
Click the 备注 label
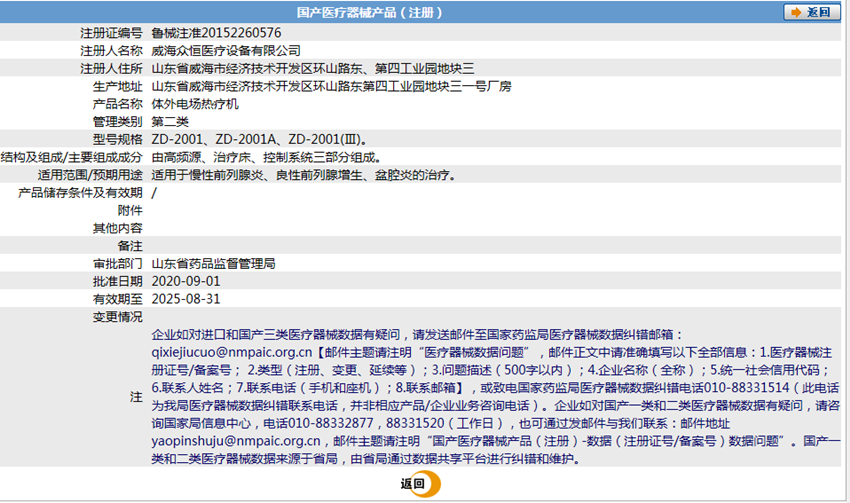click(x=130, y=246)
